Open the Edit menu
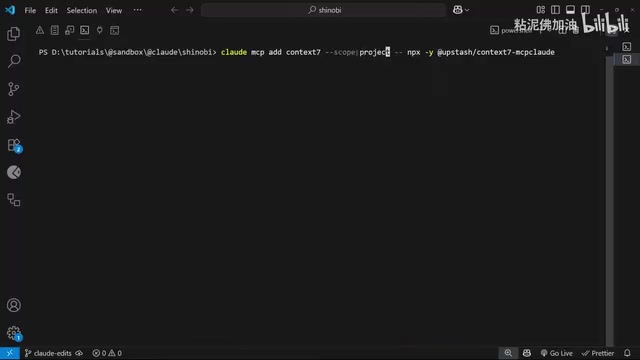The image size is (640, 360). pyautogui.click(x=51, y=10)
